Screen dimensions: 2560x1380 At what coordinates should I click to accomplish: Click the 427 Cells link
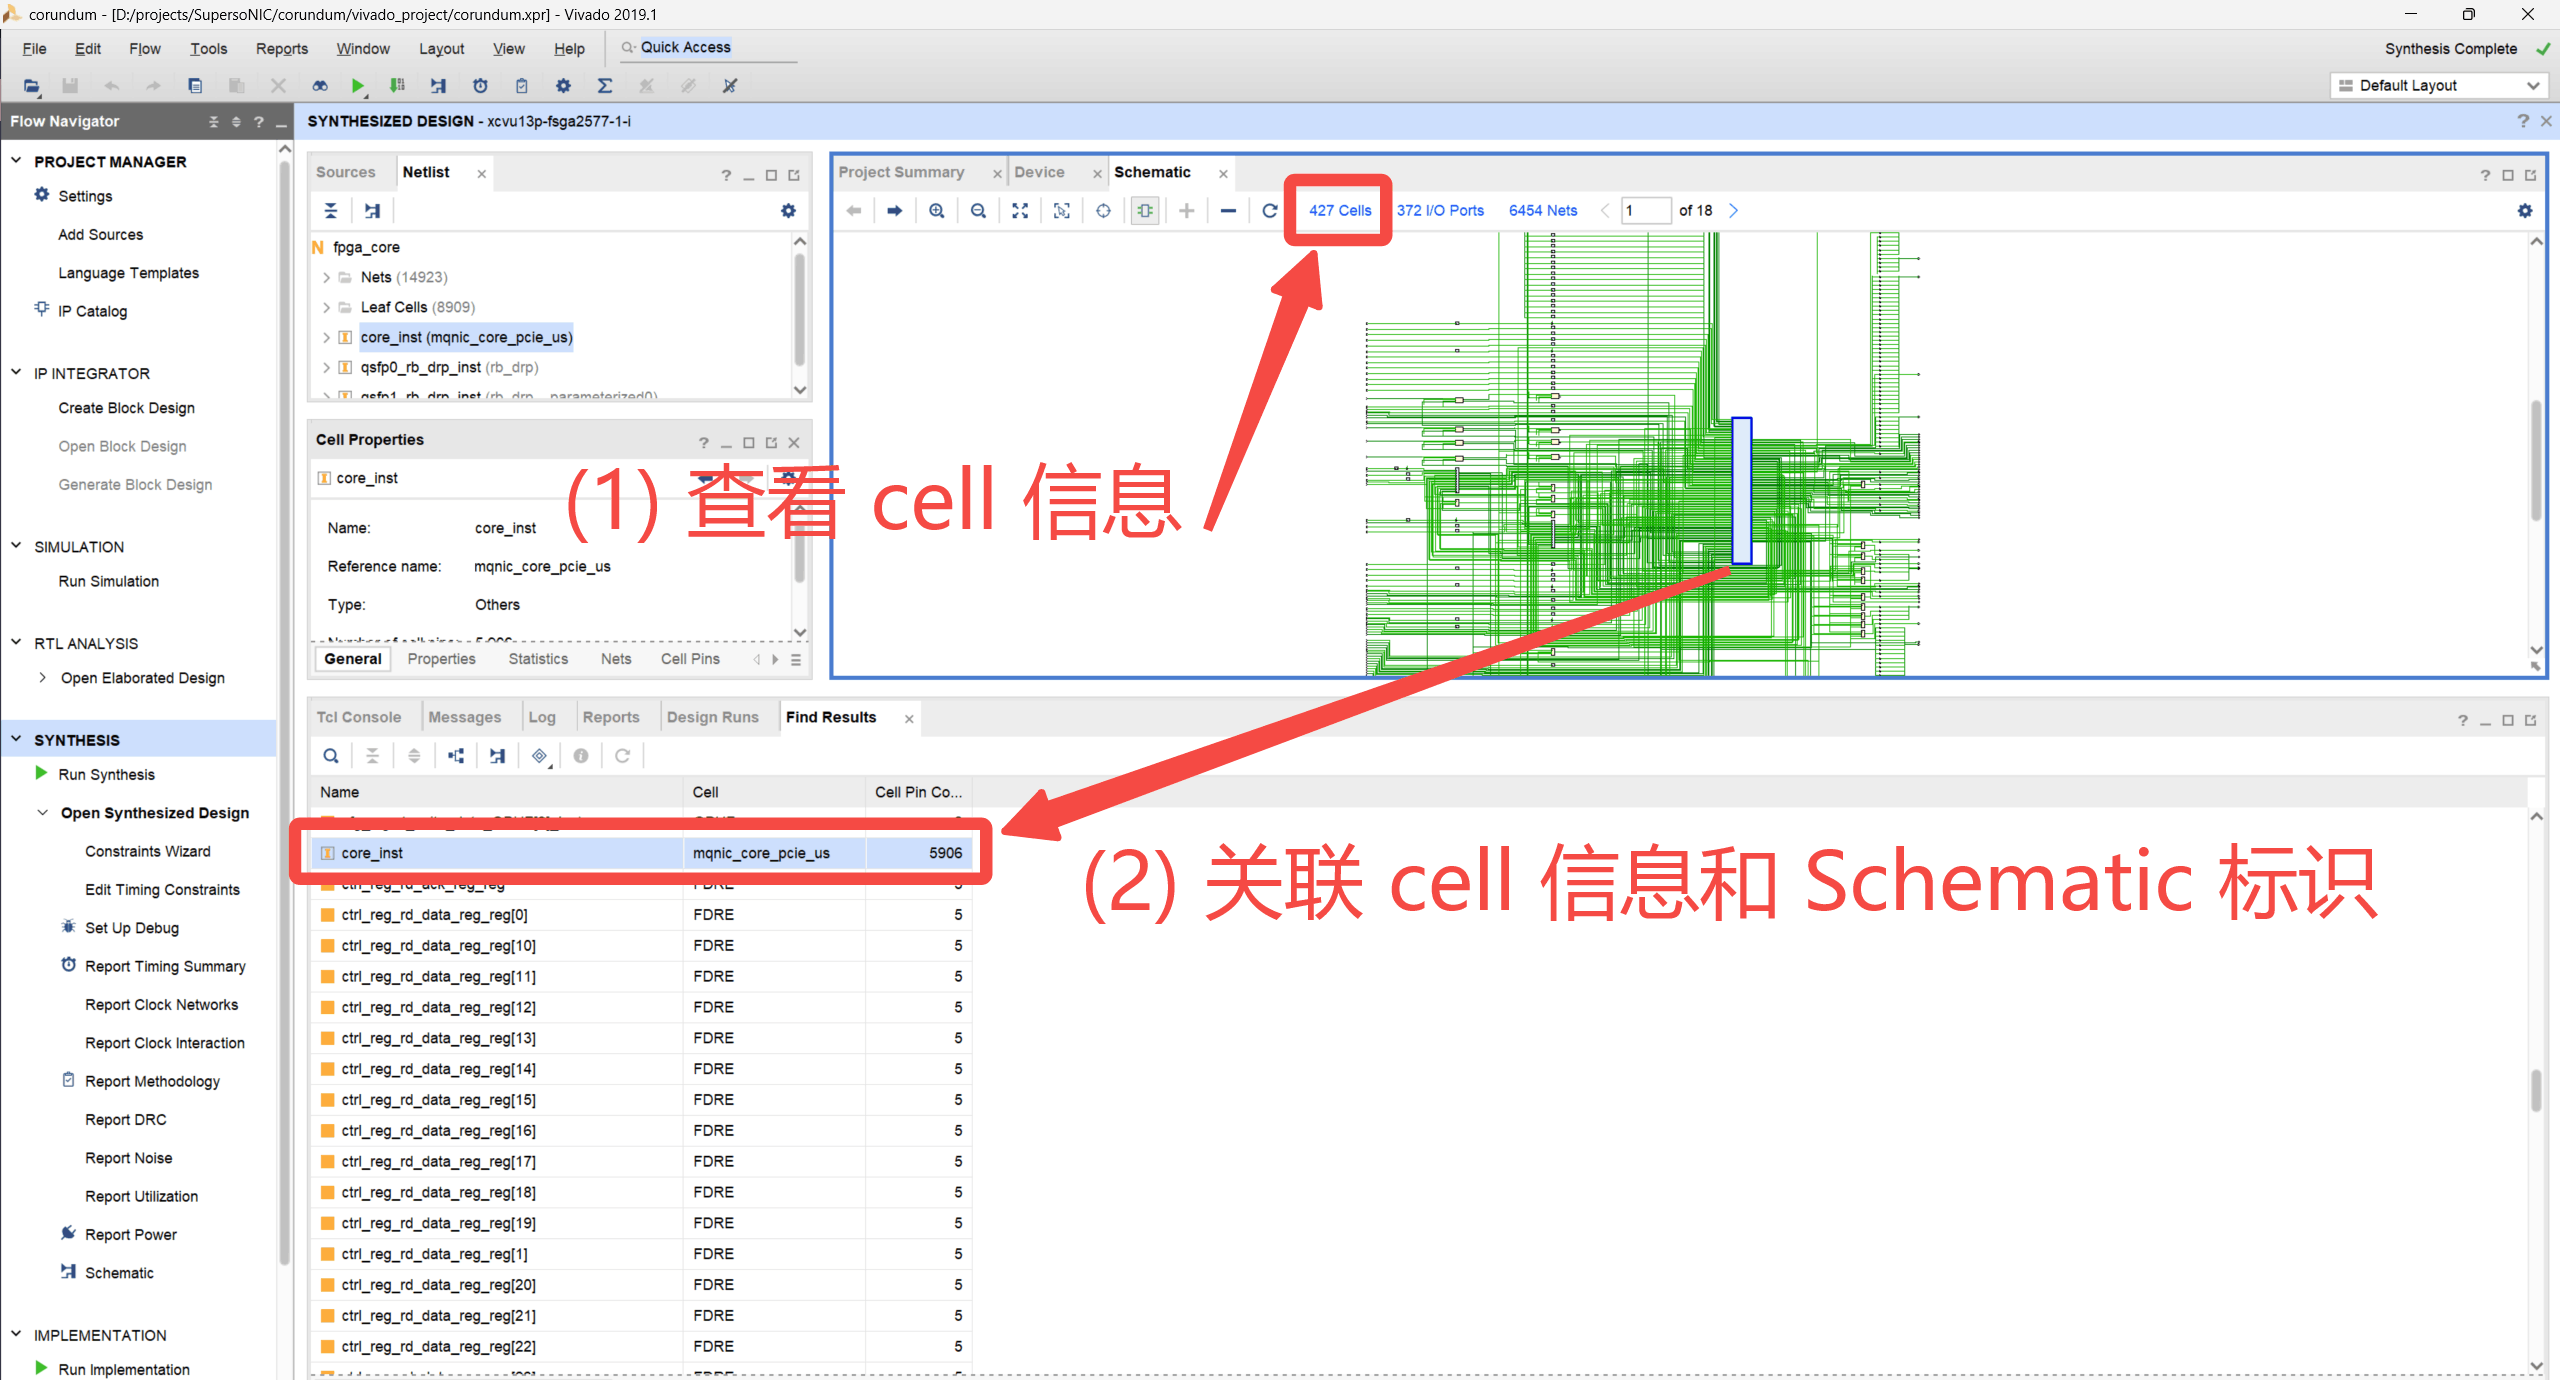click(x=1340, y=211)
